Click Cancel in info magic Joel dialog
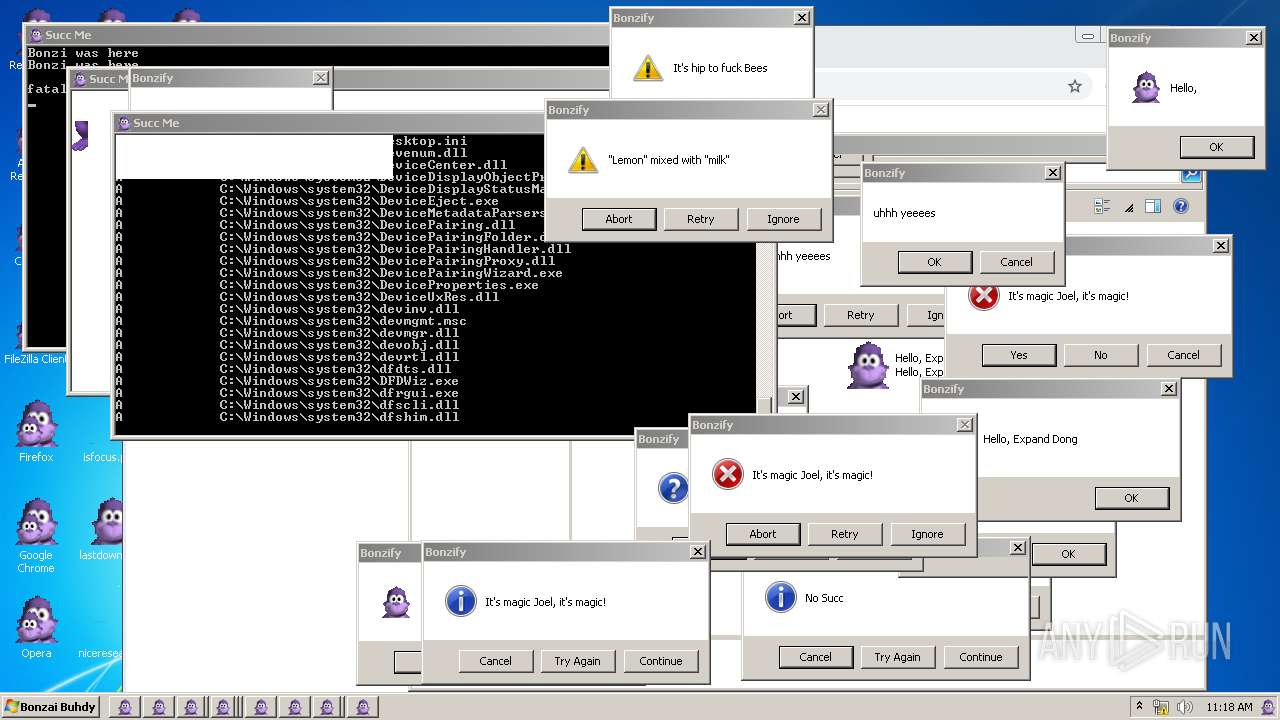 [495, 661]
